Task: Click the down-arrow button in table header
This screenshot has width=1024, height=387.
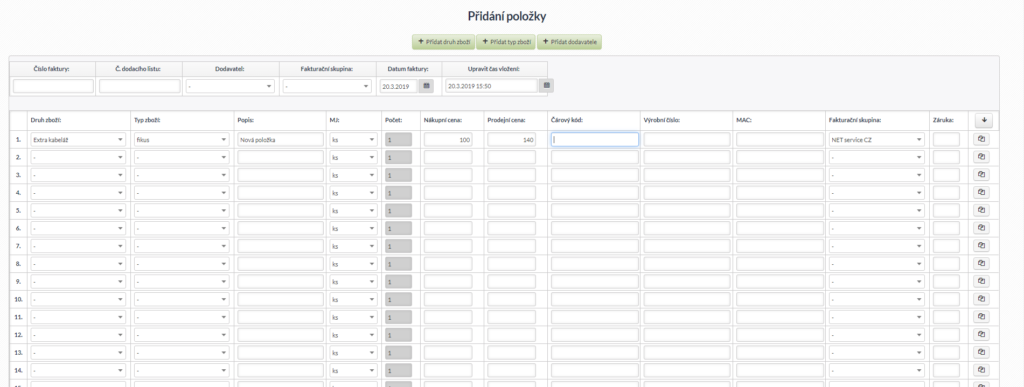Action: 984,120
